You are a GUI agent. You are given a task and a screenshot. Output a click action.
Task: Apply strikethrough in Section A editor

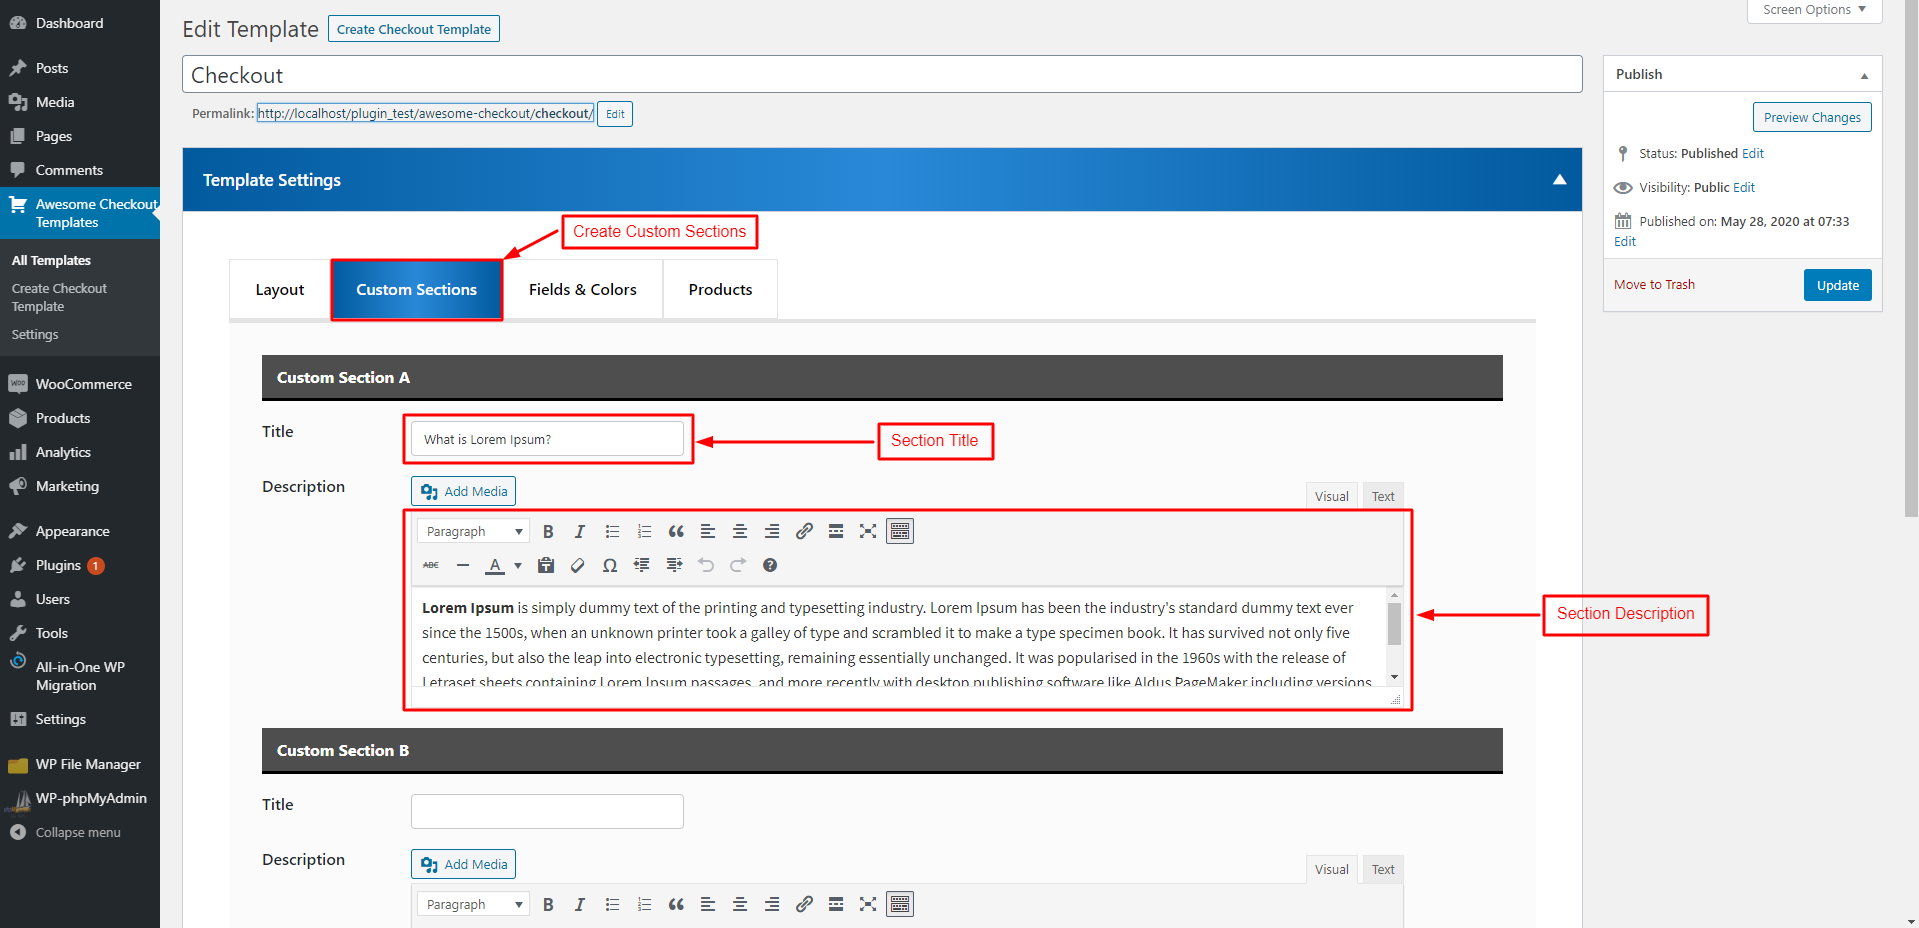coord(431,565)
